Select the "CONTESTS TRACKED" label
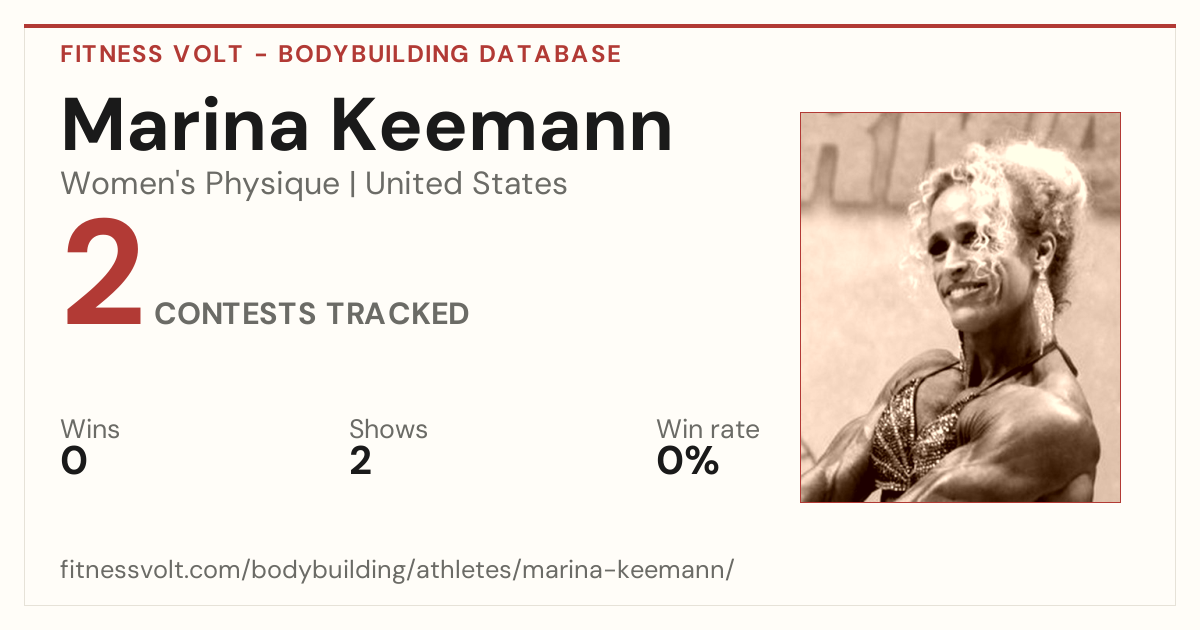The height and width of the screenshot is (630, 1200). coord(312,314)
